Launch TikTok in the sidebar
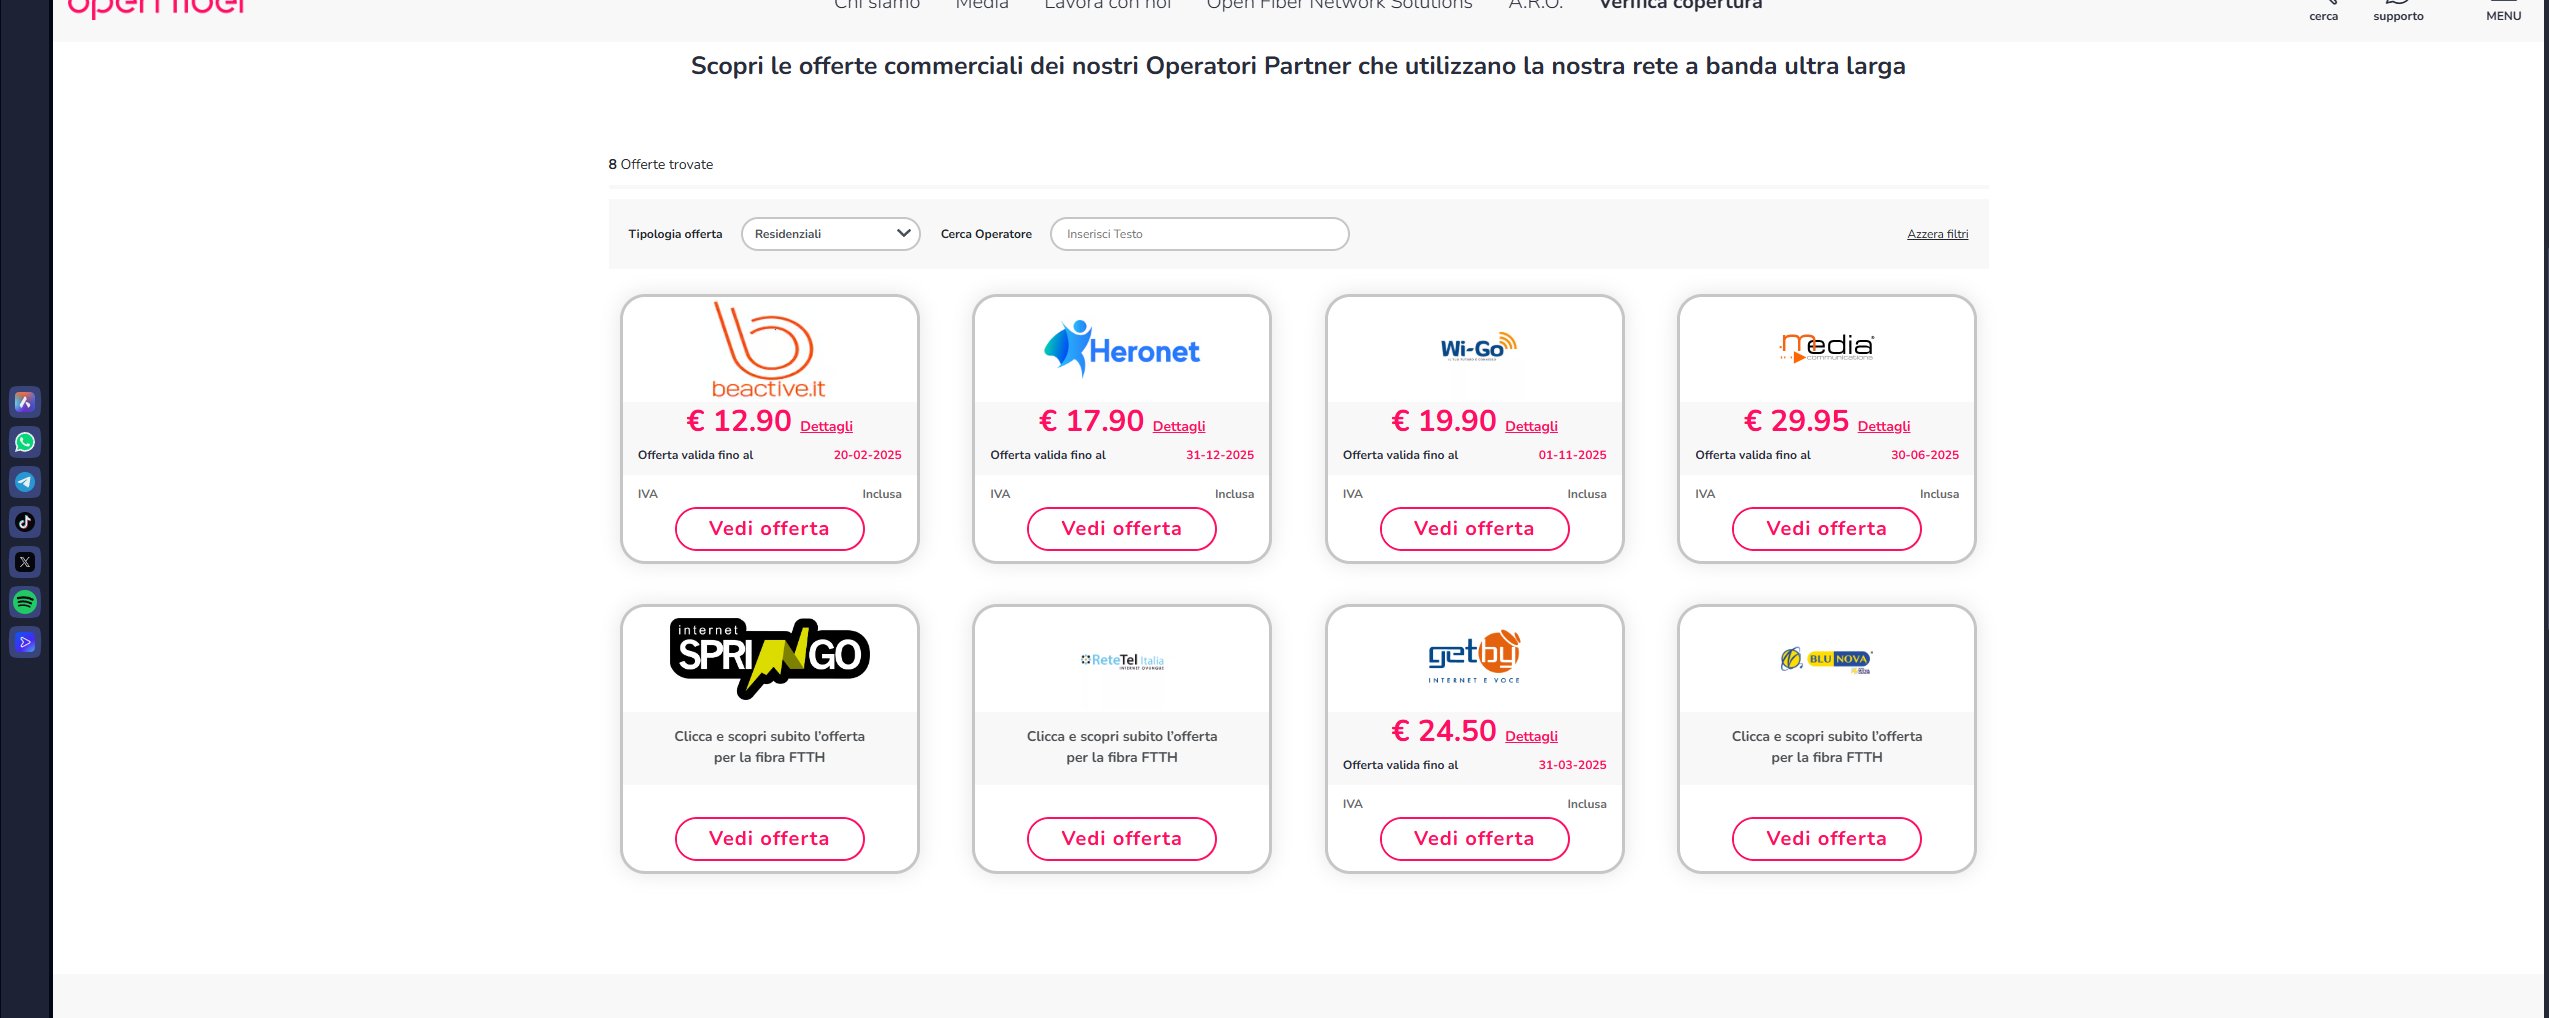Viewport: 2549px width, 1018px height. [25, 522]
